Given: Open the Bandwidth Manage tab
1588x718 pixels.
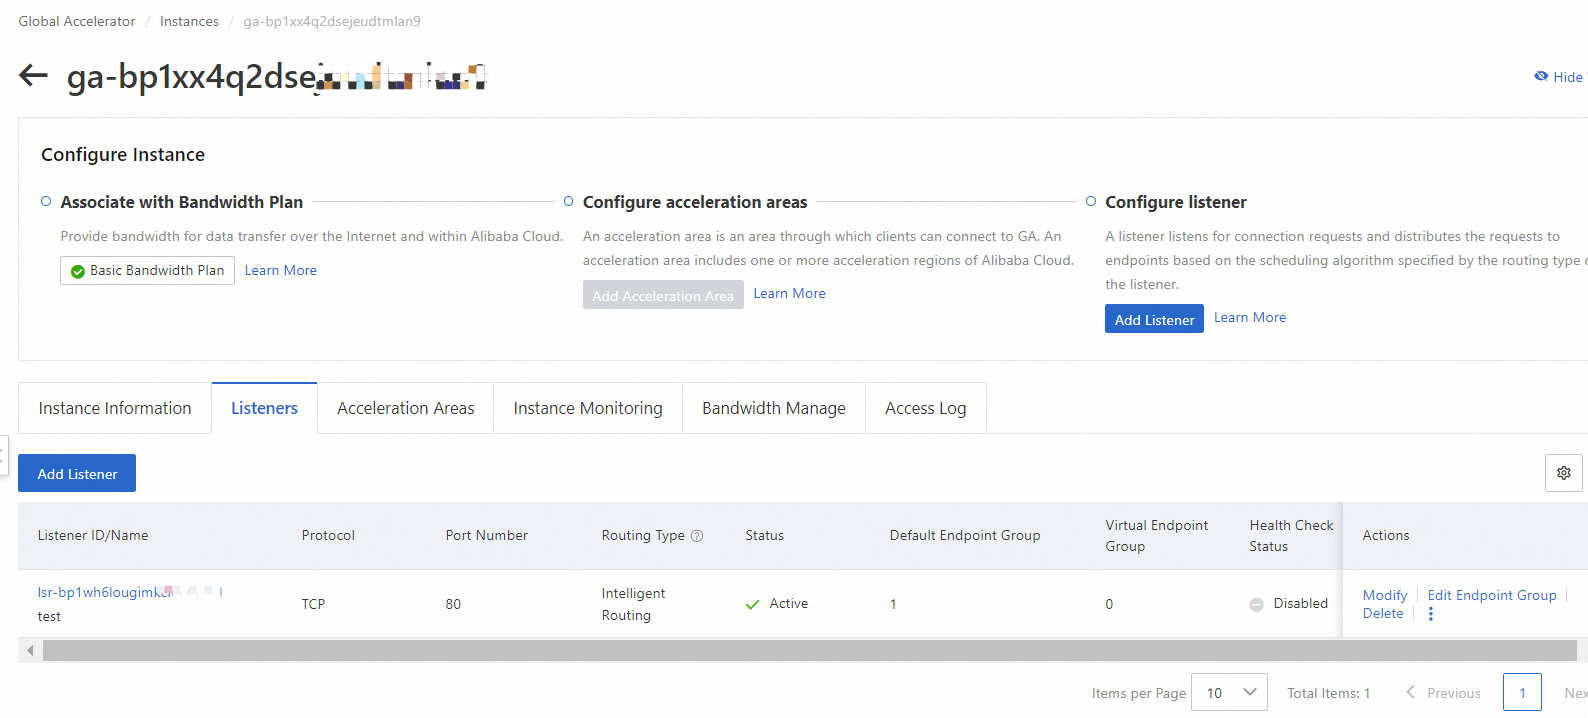Looking at the screenshot, I should (x=774, y=408).
